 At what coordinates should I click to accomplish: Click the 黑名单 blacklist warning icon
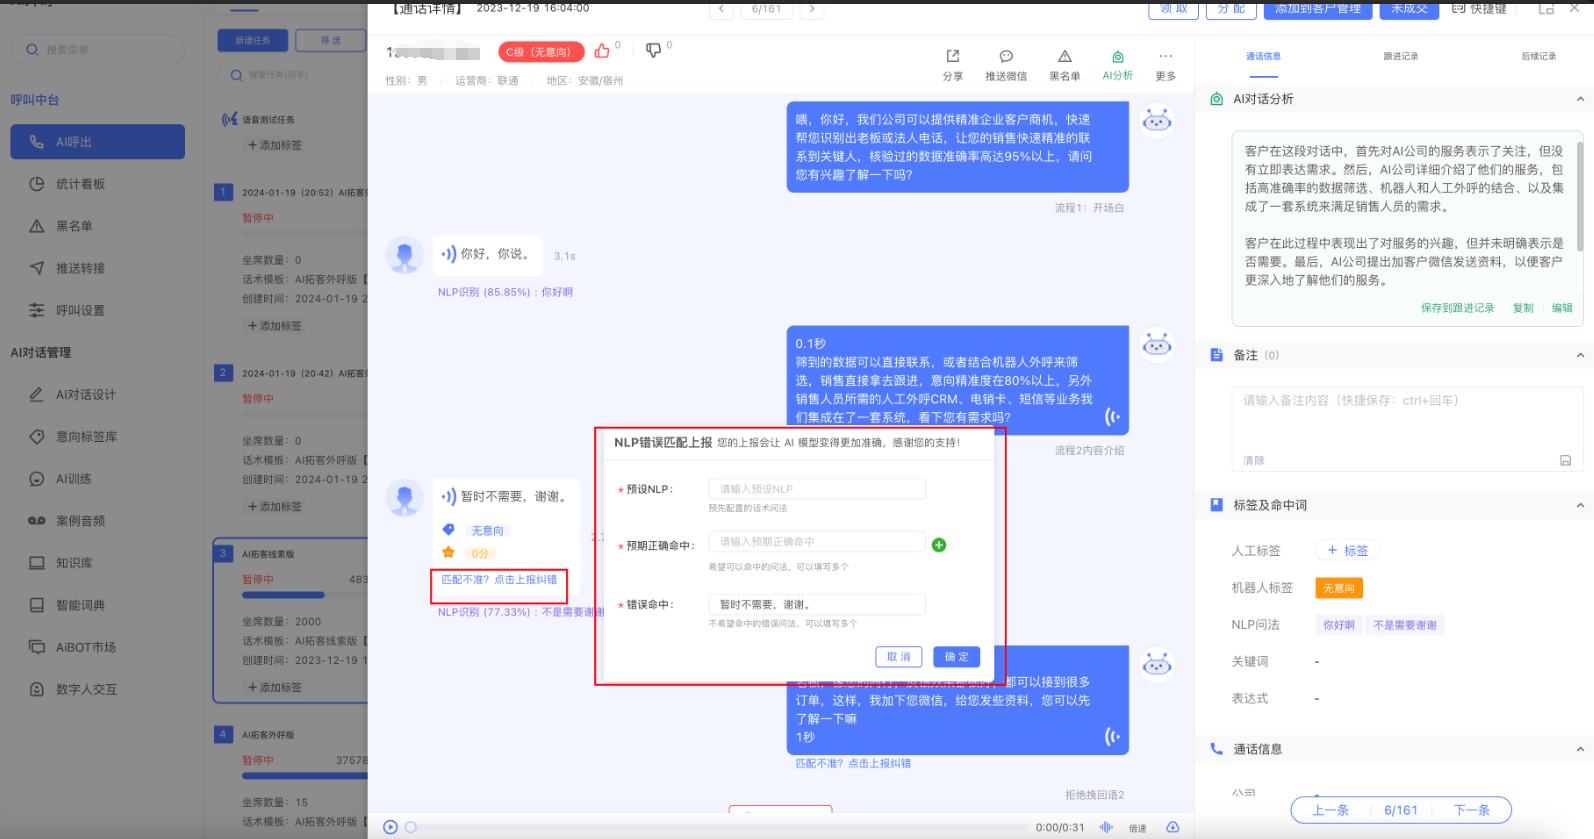click(1065, 57)
